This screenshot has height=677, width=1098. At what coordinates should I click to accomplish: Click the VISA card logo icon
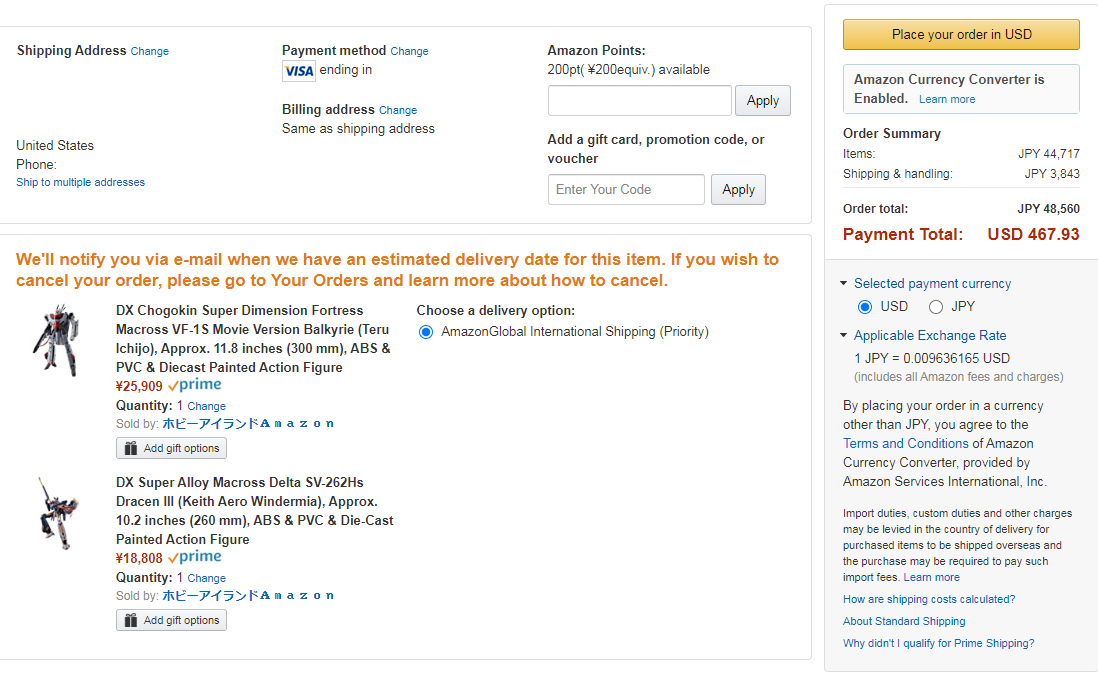coord(299,71)
